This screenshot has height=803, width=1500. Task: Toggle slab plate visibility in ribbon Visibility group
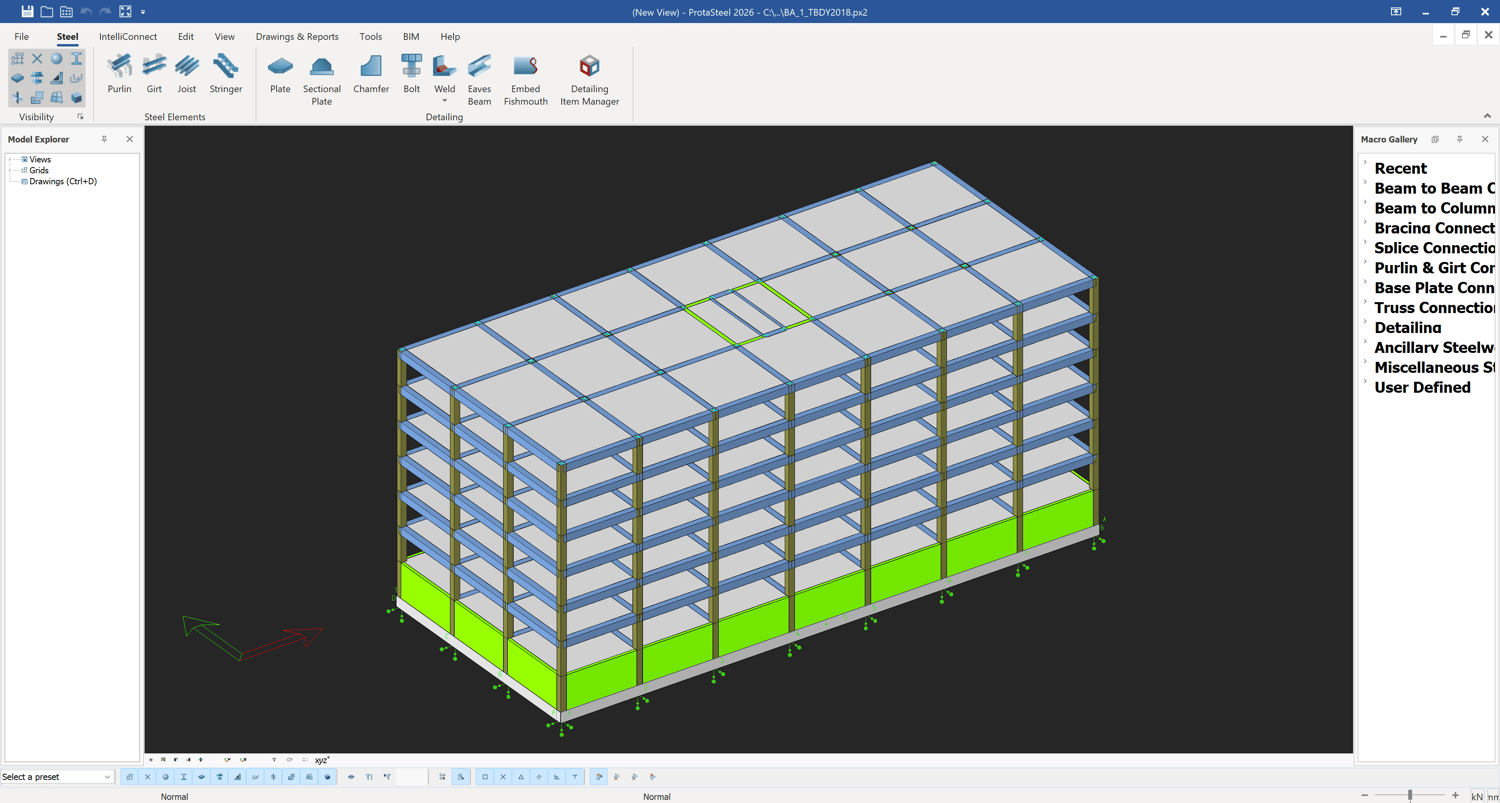(x=17, y=78)
